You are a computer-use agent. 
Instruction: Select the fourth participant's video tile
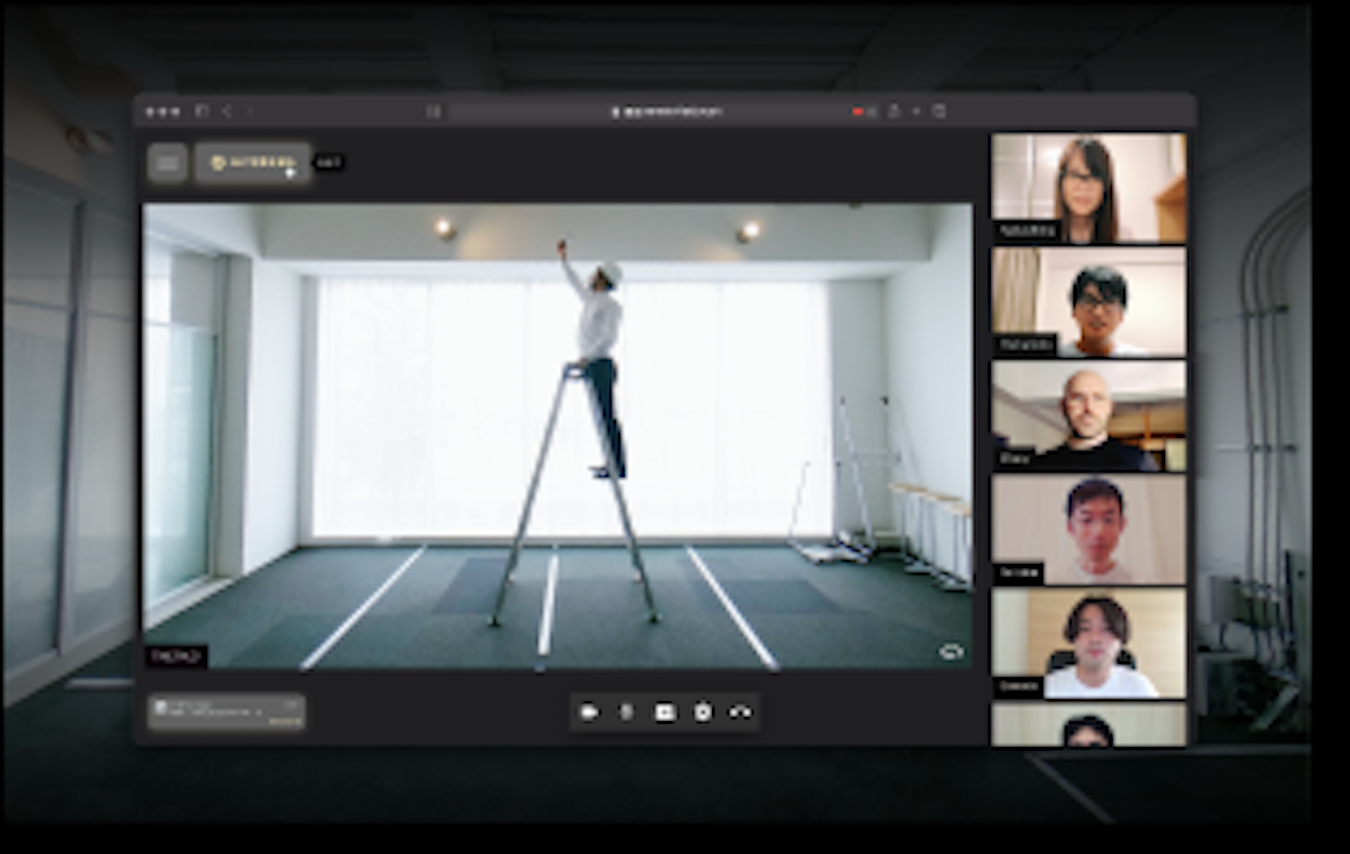1088,529
